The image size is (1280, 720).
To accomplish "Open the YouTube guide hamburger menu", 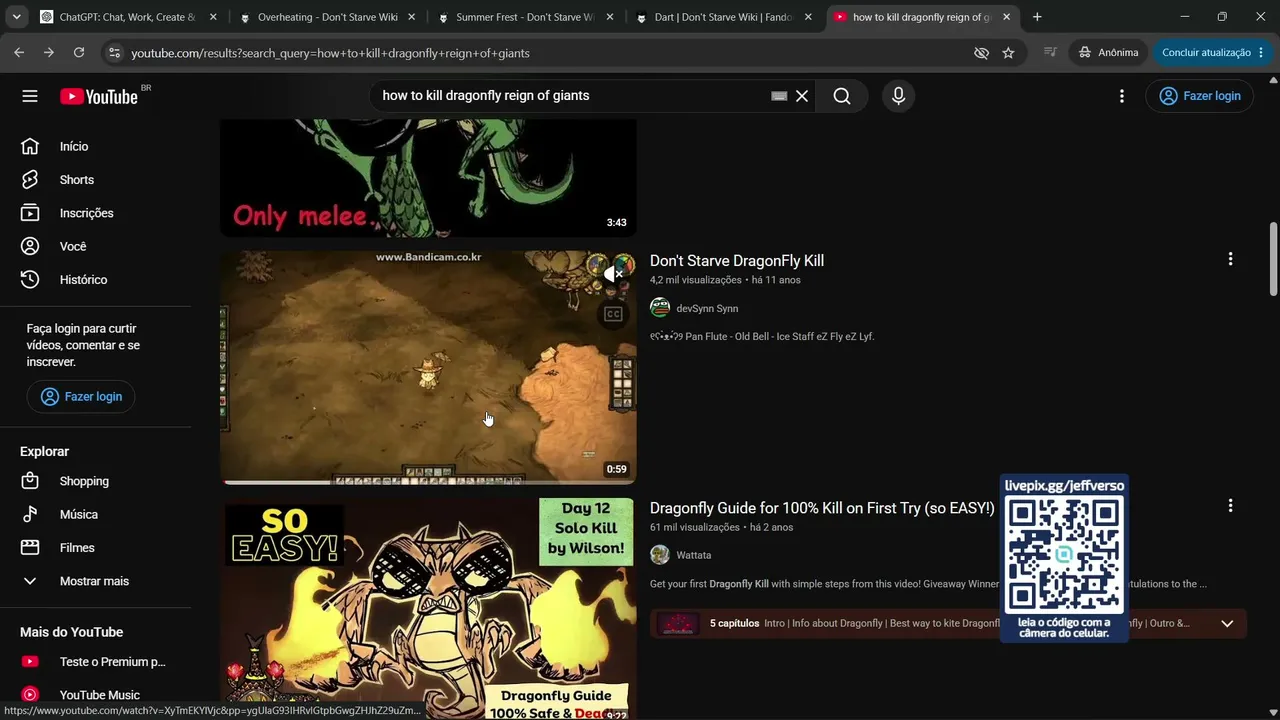I will pyautogui.click(x=30, y=96).
